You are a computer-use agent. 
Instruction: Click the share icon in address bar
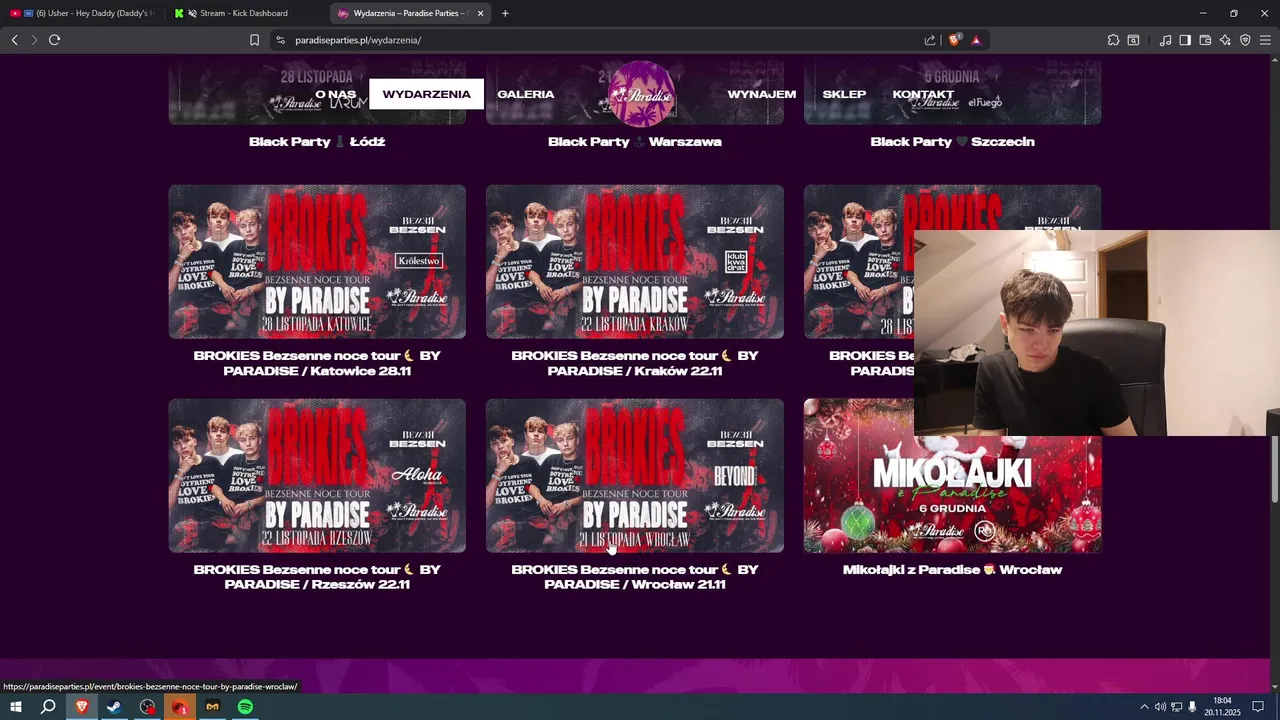tap(930, 40)
